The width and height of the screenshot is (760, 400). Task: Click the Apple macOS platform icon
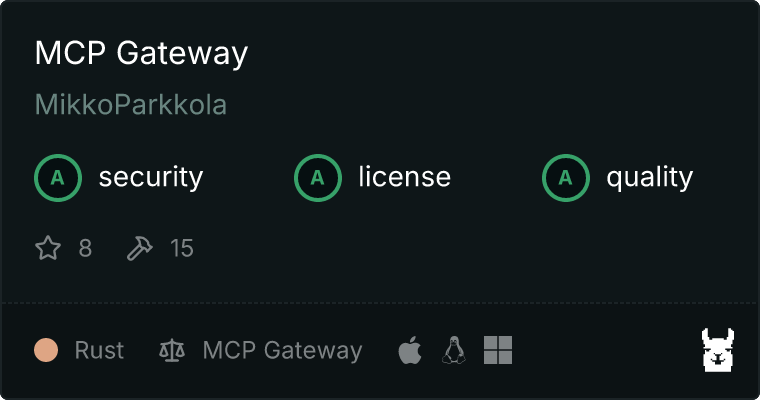410,350
